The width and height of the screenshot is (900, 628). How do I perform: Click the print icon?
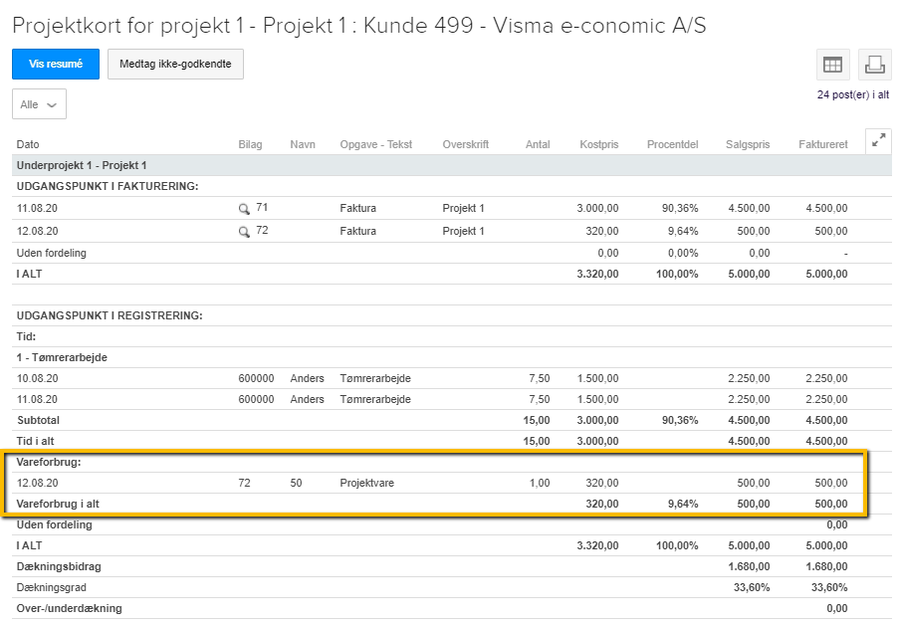[875, 64]
